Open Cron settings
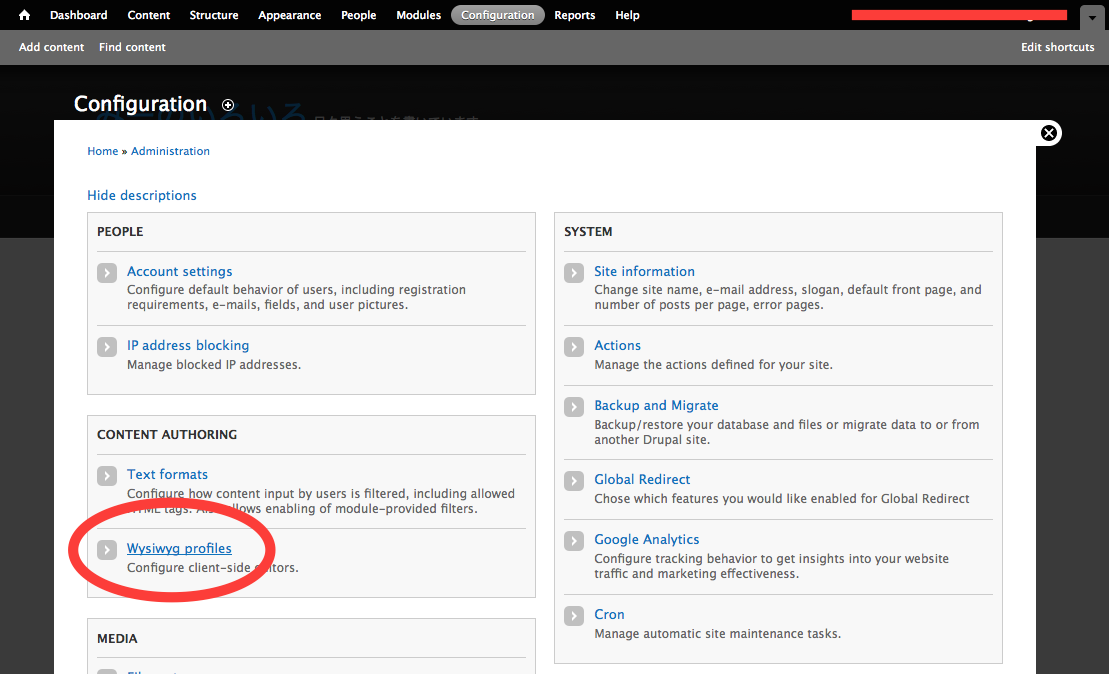Image resolution: width=1109 pixels, height=674 pixels. point(609,614)
